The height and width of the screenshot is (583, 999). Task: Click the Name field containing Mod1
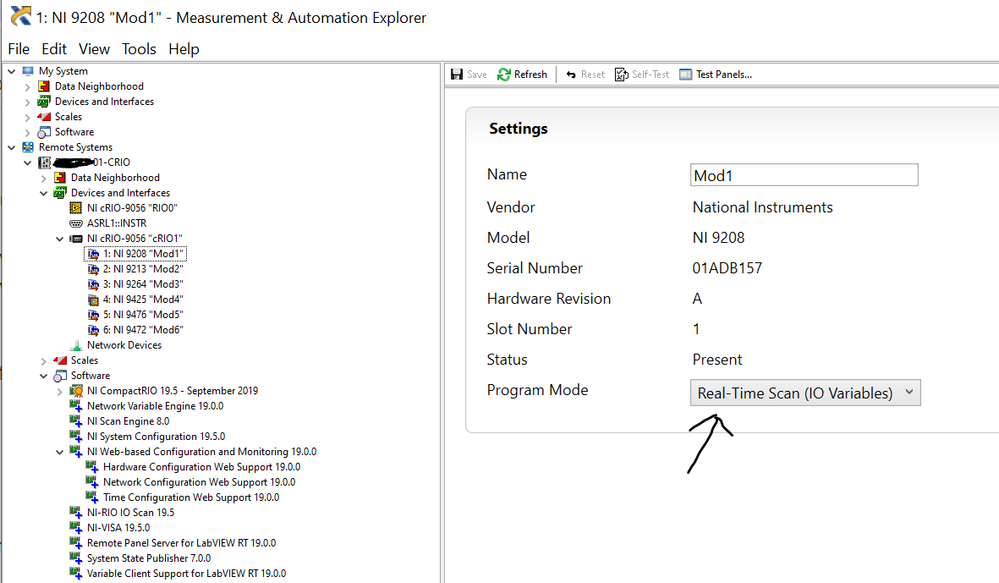click(x=804, y=175)
